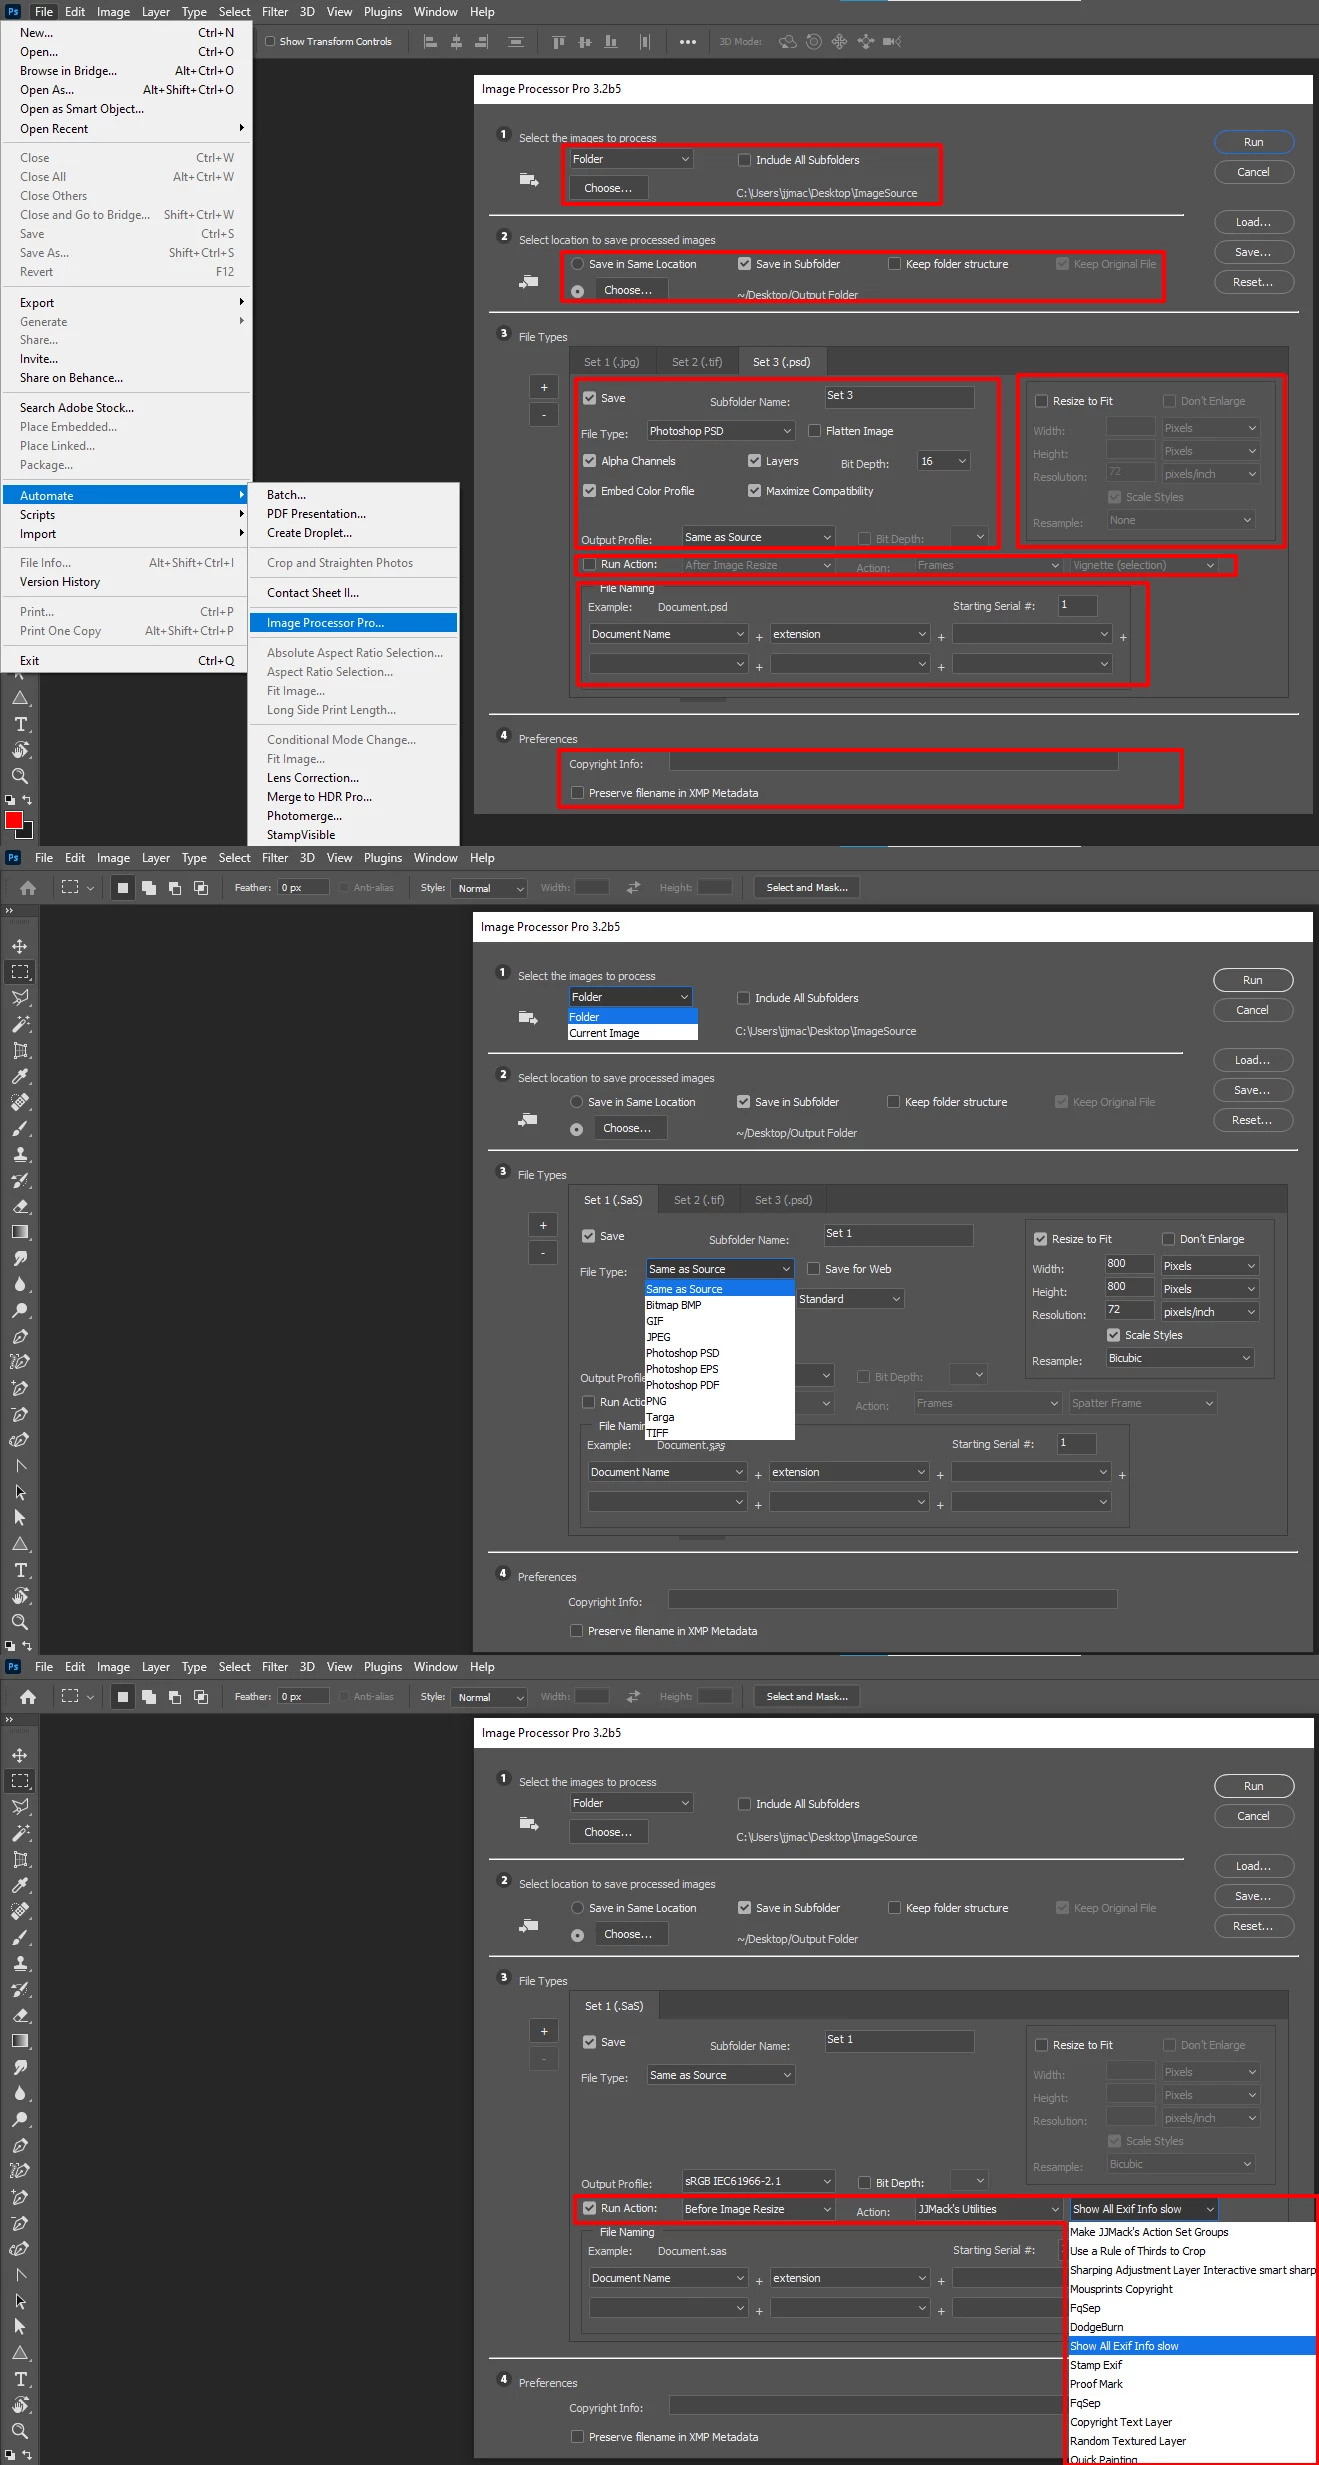Select Targa in the file type list
Image resolution: width=1319 pixels, height=2465 pixels.
coord(720,1417)
